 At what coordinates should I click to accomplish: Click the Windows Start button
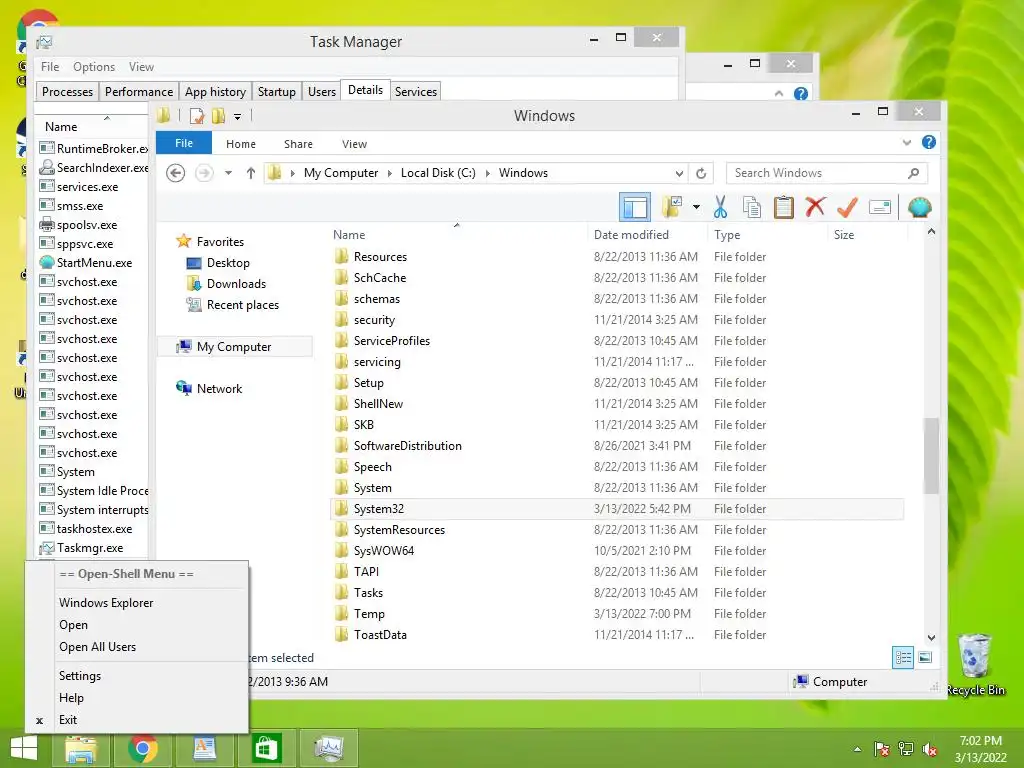pyautogui.click(x=24, y=748)
